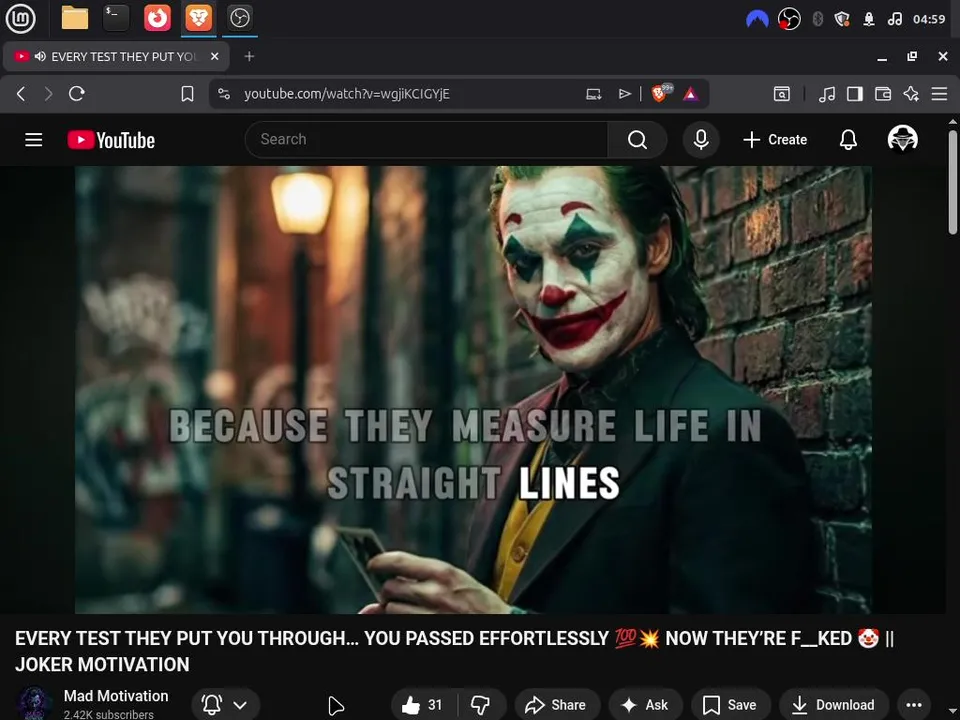Click the video title text
Screen dimensions: 960x720
click(x=454, y=651)
